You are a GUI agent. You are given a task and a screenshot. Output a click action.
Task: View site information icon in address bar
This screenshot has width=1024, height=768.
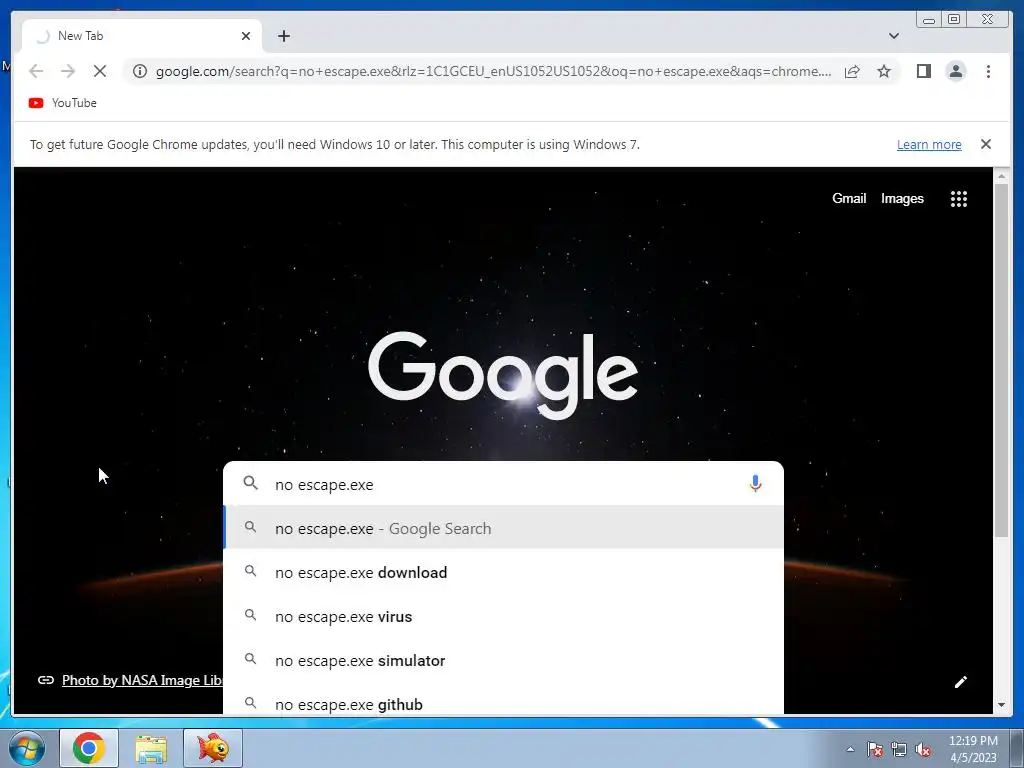pos(140,71)
